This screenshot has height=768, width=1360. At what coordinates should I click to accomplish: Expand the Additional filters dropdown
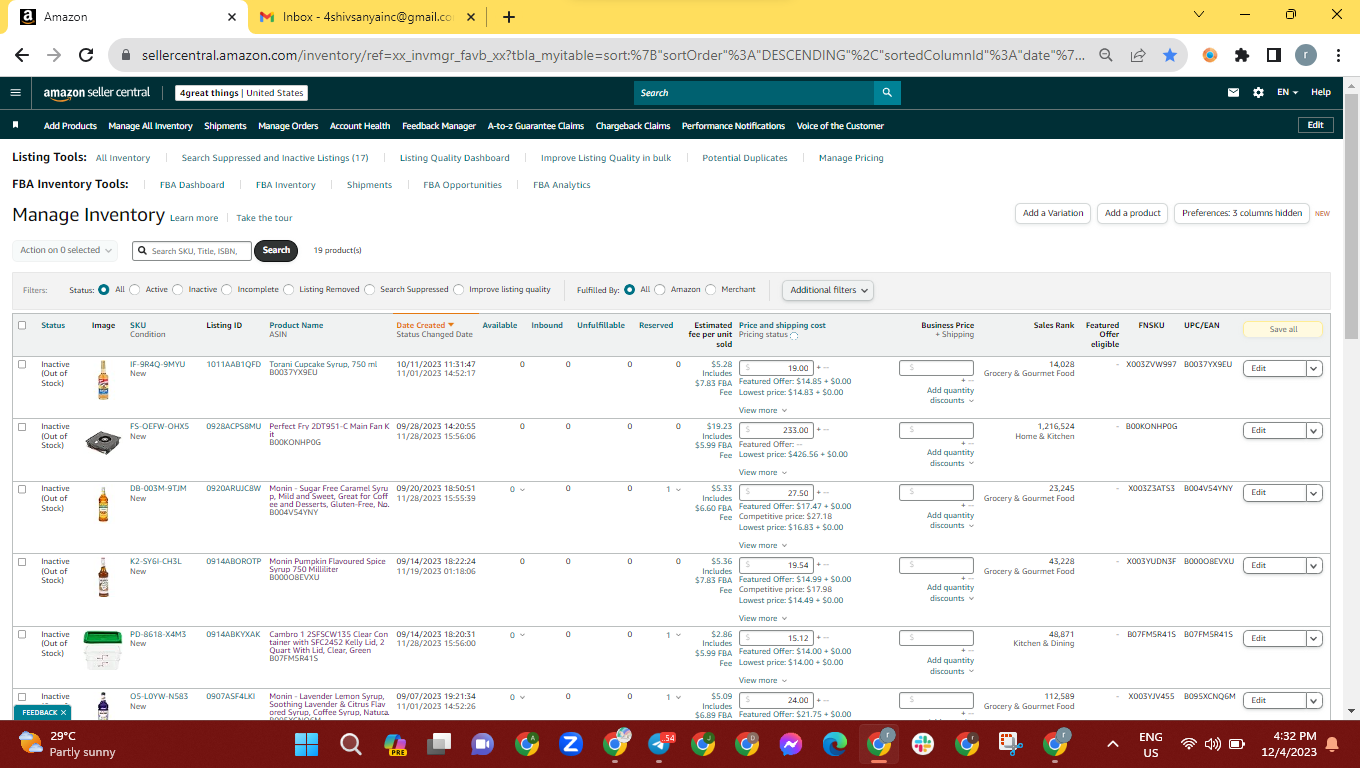pyautogui.click(x=828, y=290)
